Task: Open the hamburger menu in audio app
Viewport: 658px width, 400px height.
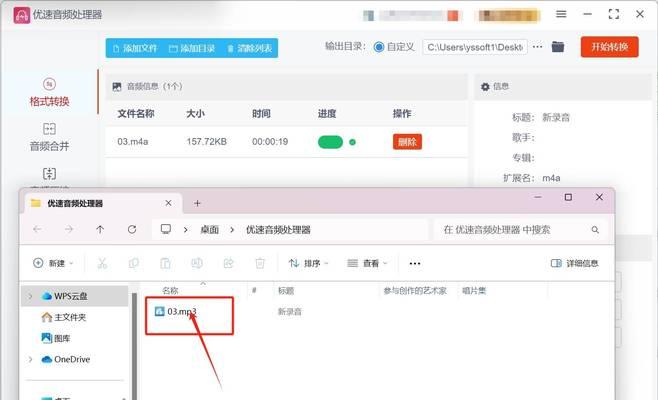Action: pyautogui.click(x=561, y=14)
